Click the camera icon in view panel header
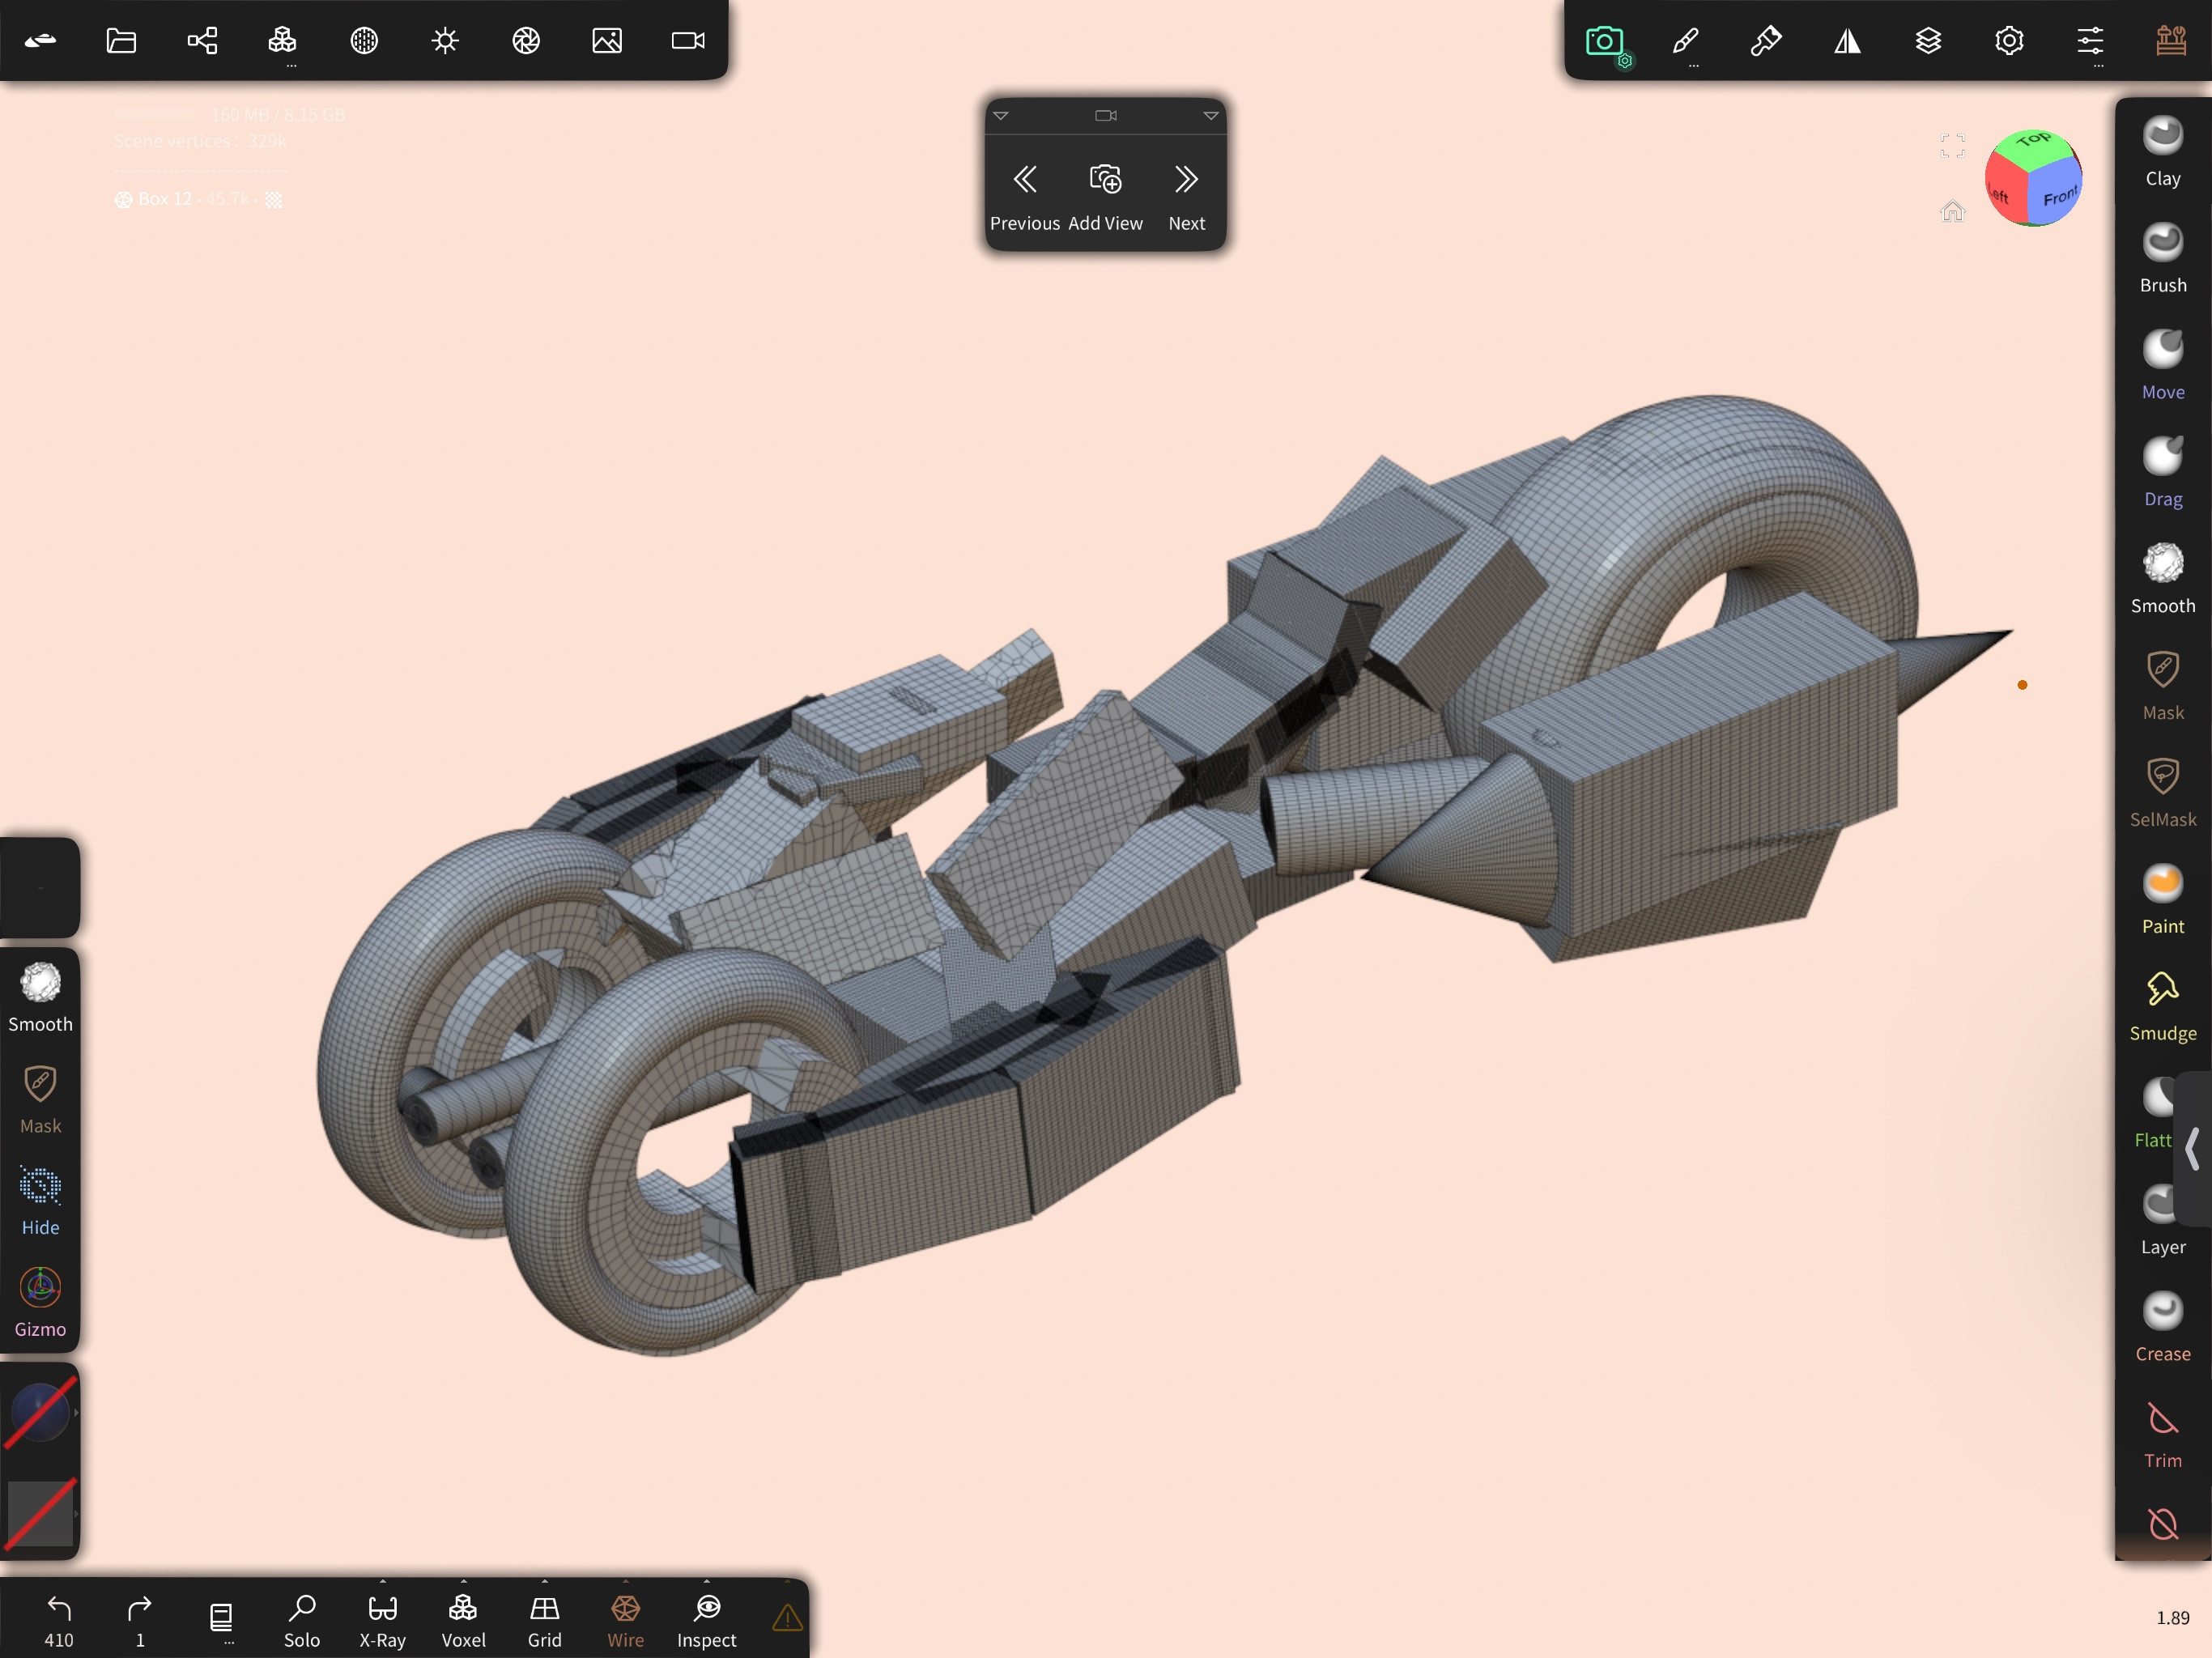The image size is (2212, 1658). point(1106,116)
